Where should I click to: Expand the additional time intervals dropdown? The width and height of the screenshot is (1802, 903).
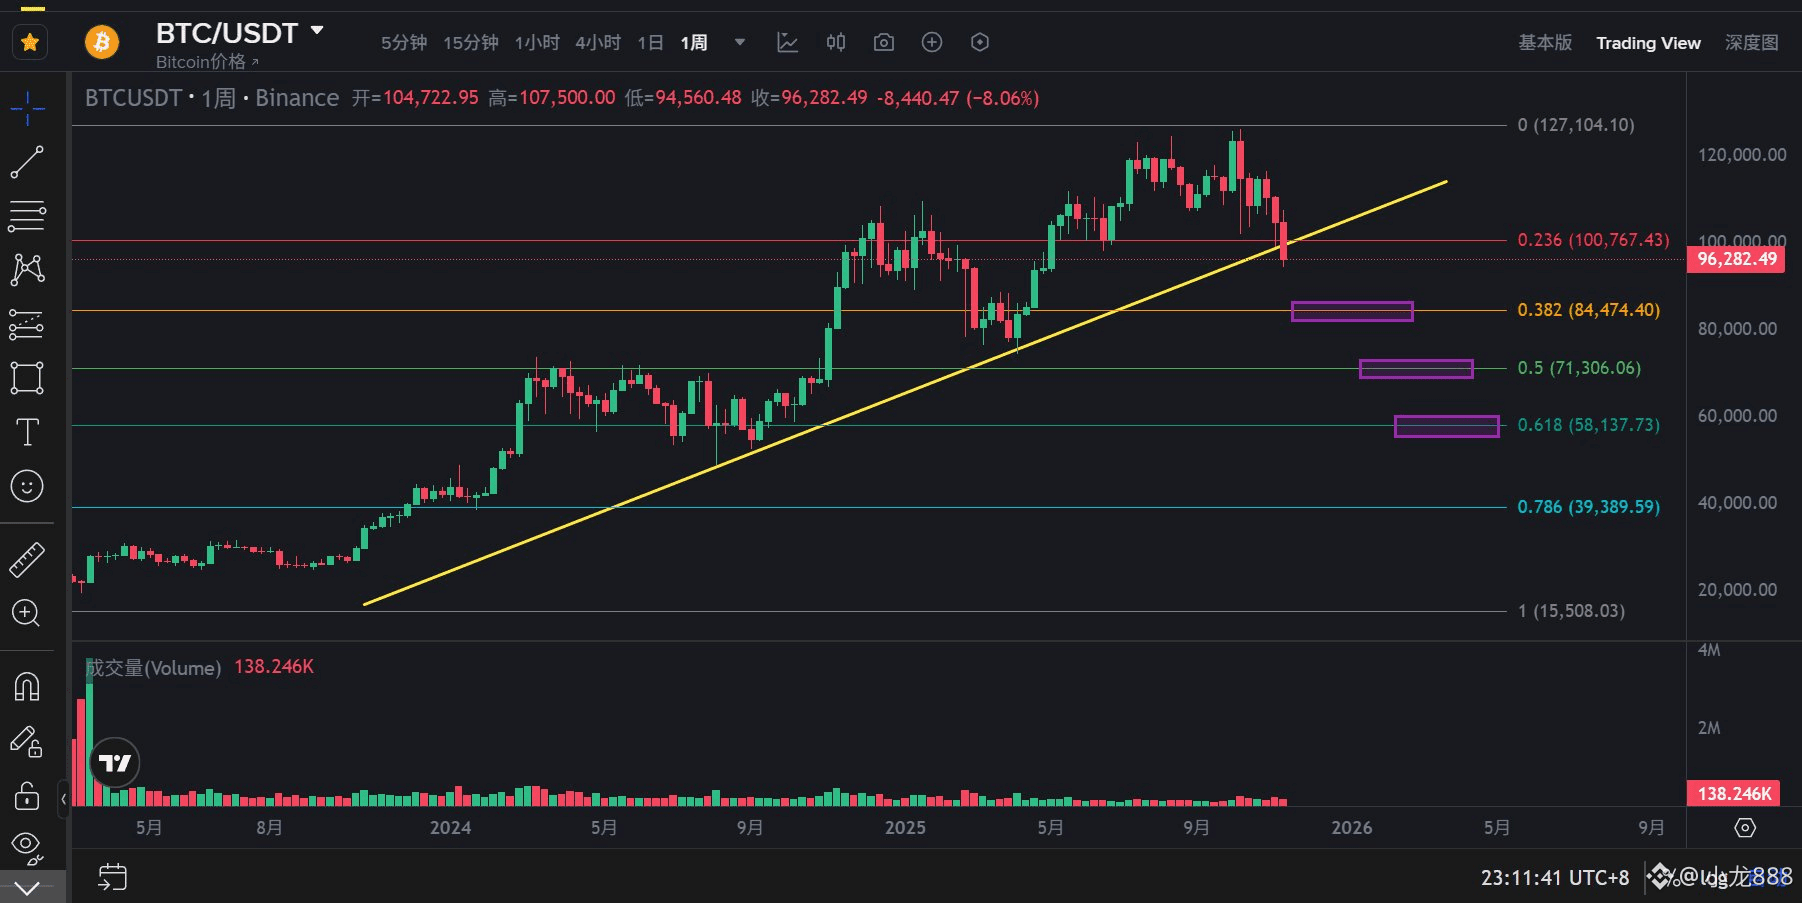pyautogui.click(x=740, y=42)
